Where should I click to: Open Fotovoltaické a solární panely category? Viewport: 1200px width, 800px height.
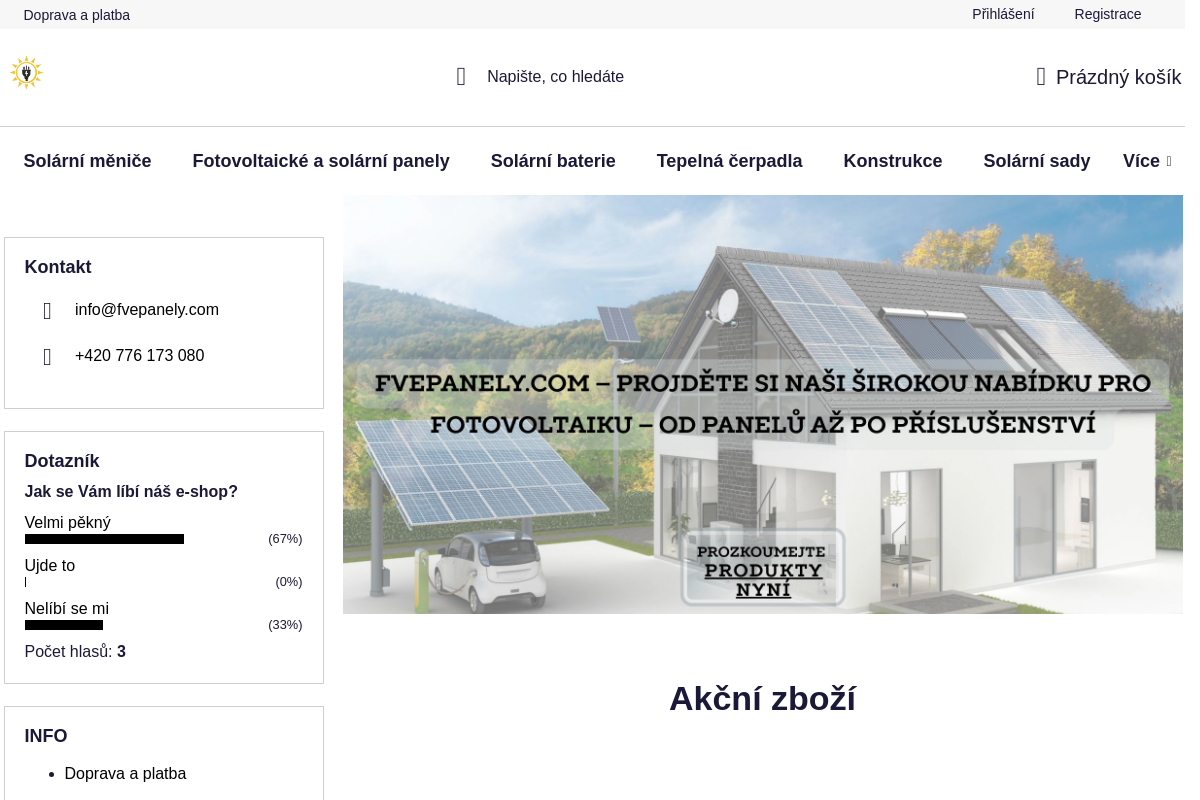(x=321, y=161)
